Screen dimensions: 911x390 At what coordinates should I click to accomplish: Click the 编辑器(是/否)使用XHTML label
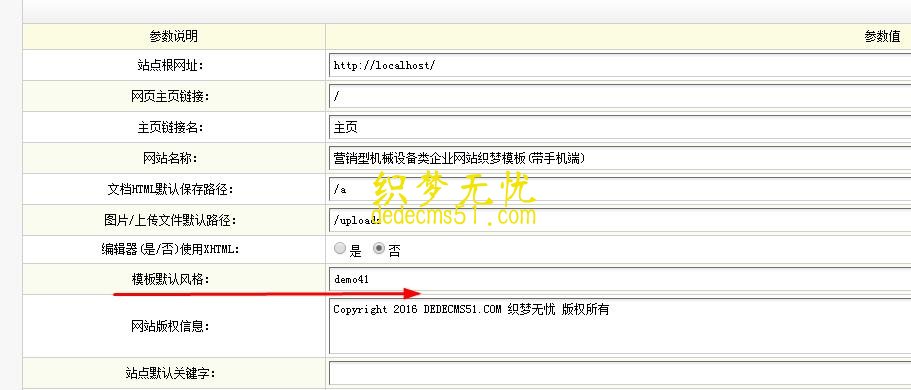pyautogui.click(x=170, y=249)
